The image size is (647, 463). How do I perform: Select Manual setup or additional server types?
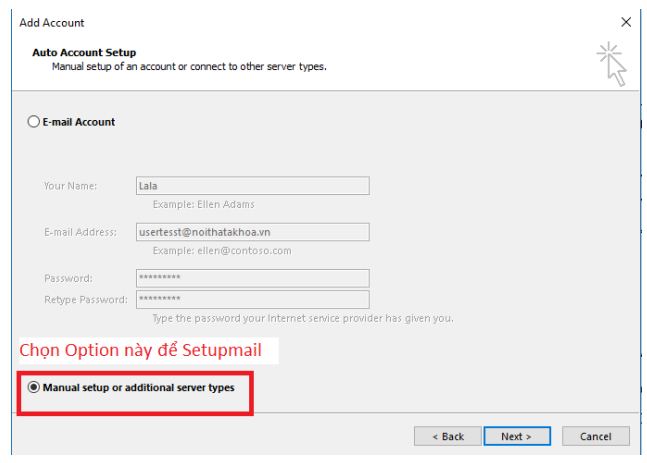click(34, 387)
